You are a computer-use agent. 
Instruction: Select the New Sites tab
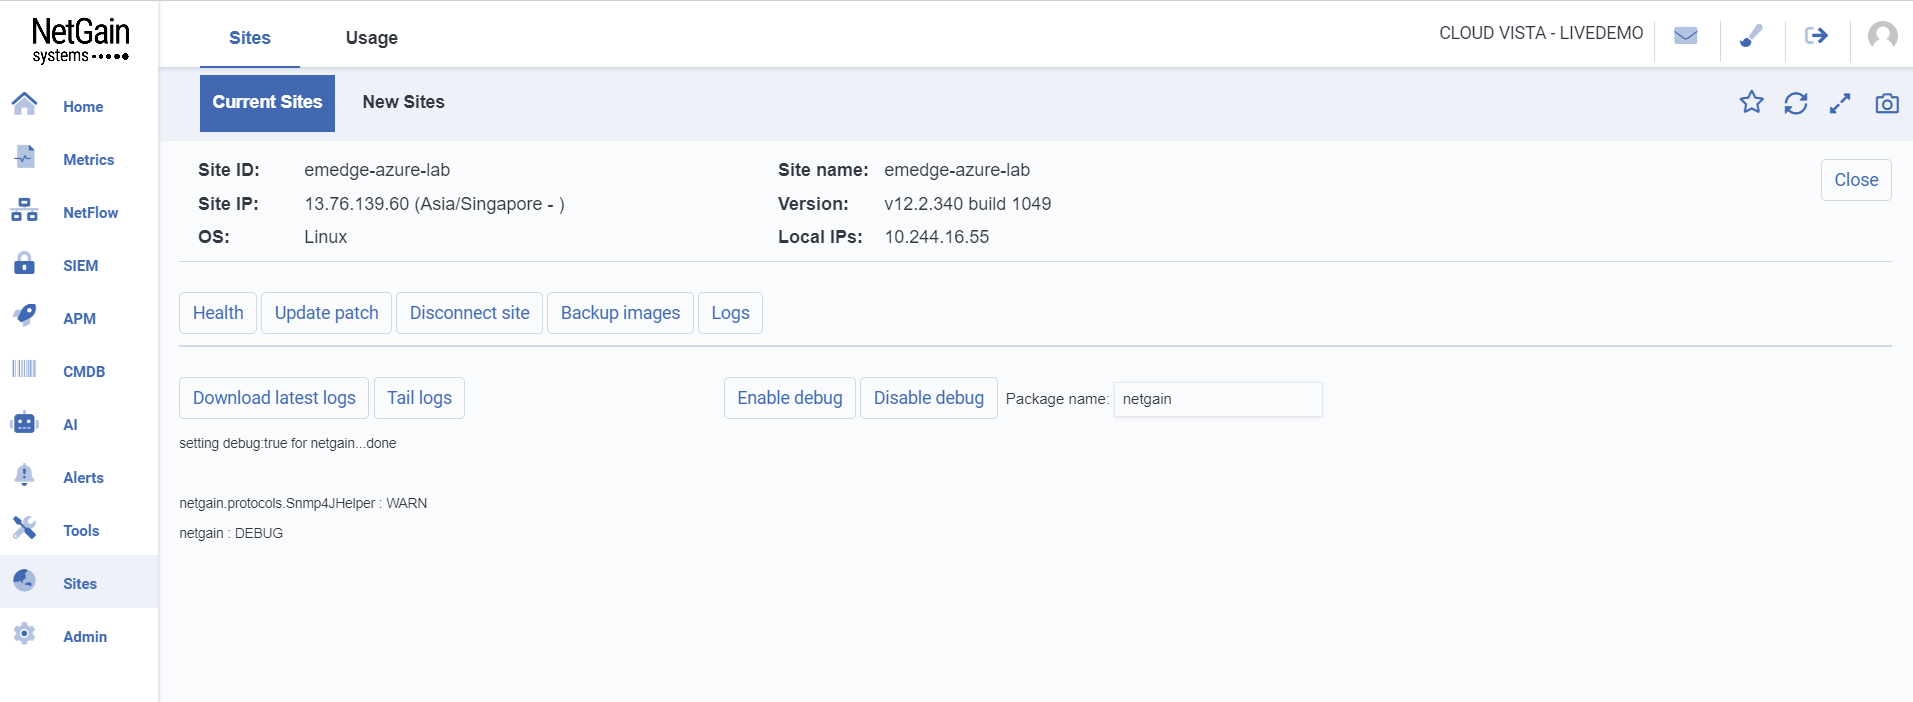(404, 102)
